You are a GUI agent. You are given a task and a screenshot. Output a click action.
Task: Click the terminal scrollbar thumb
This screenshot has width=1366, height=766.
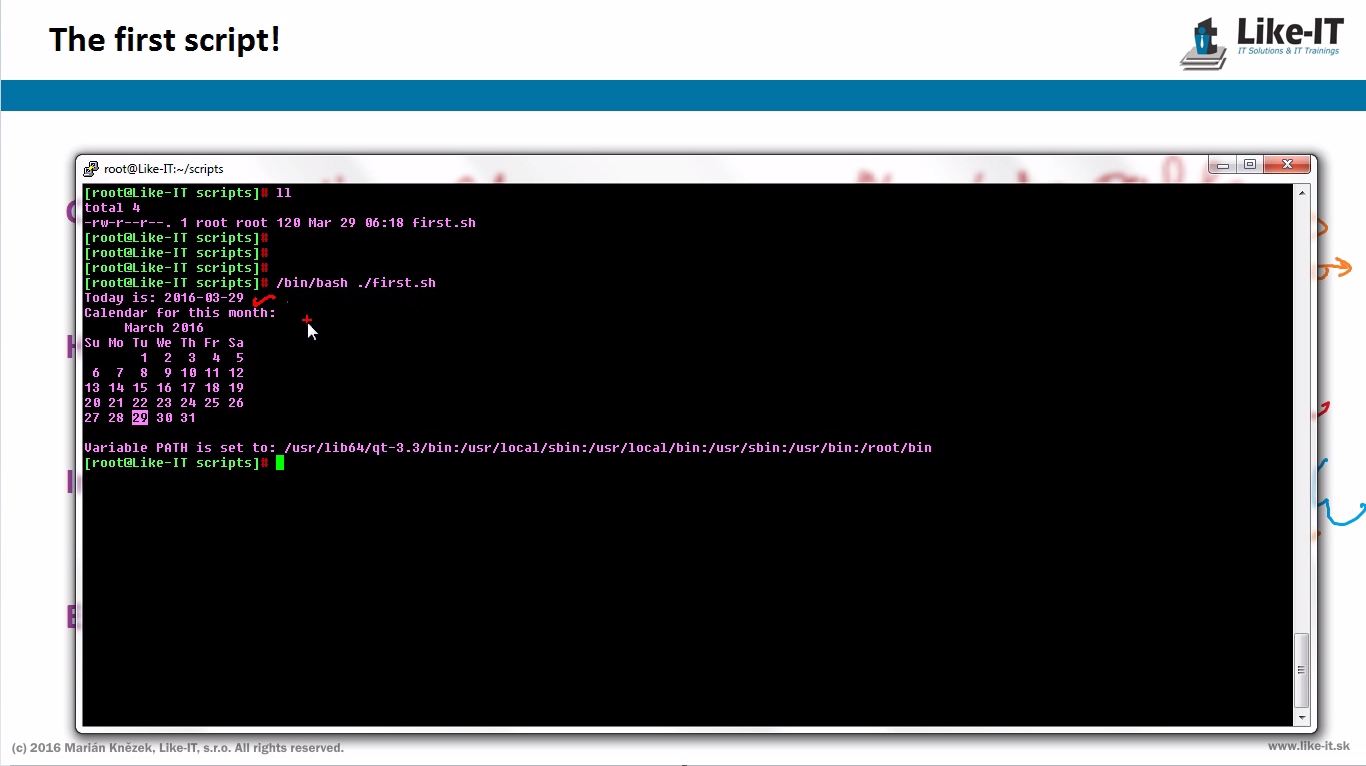(1301, 668)
